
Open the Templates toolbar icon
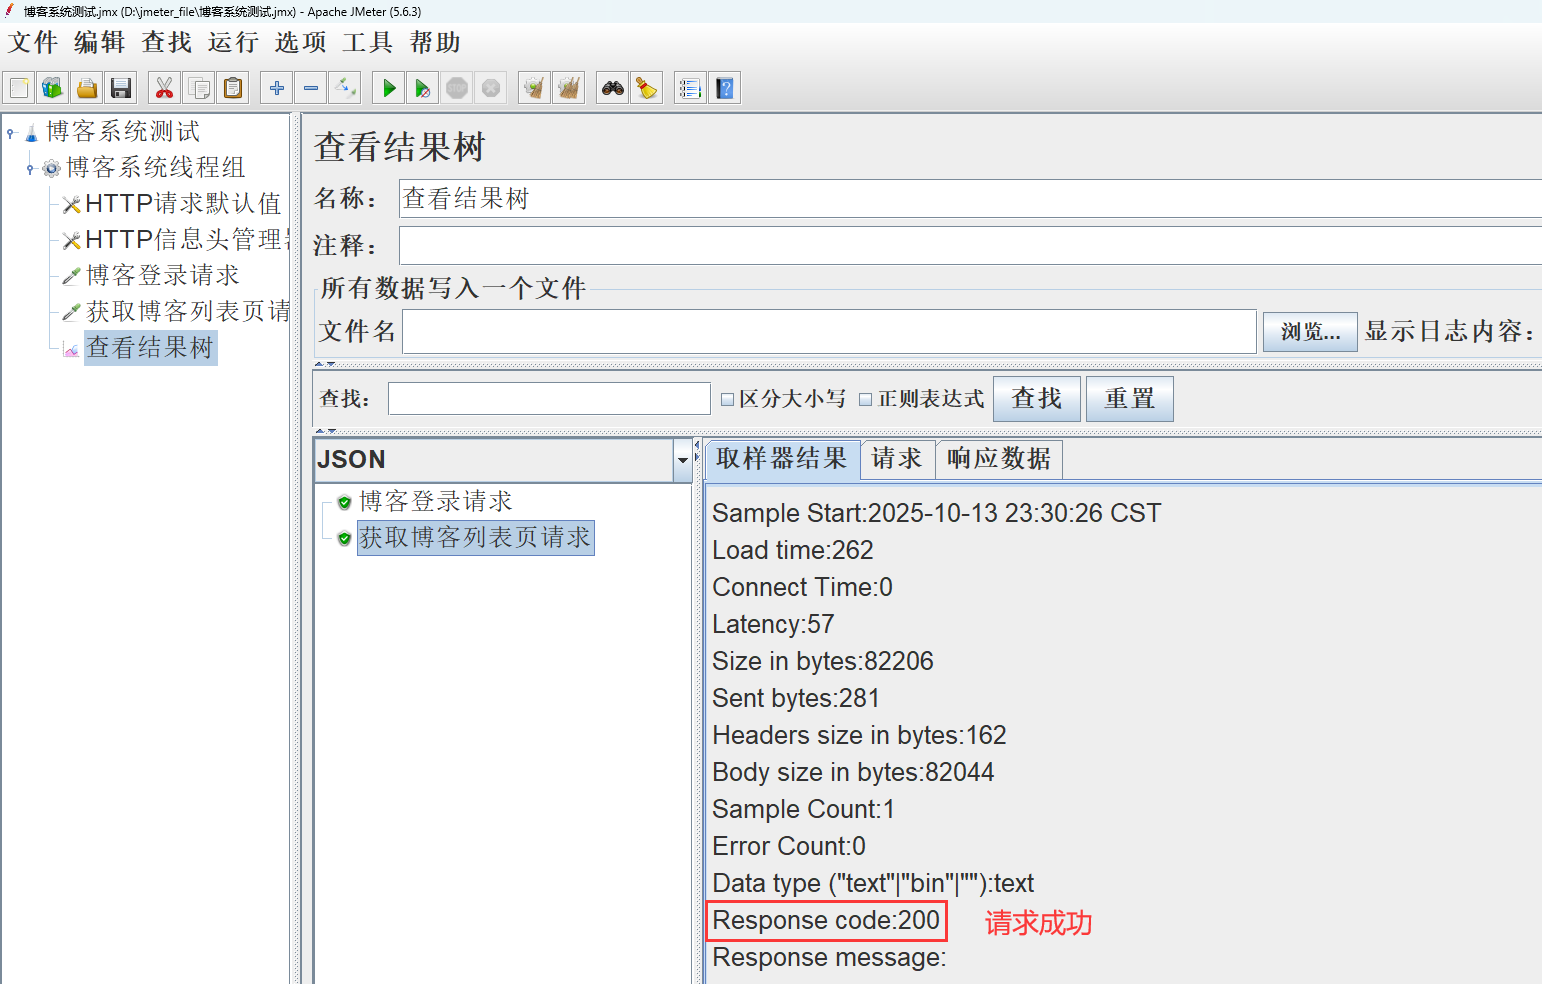click(x=53, y=88)
